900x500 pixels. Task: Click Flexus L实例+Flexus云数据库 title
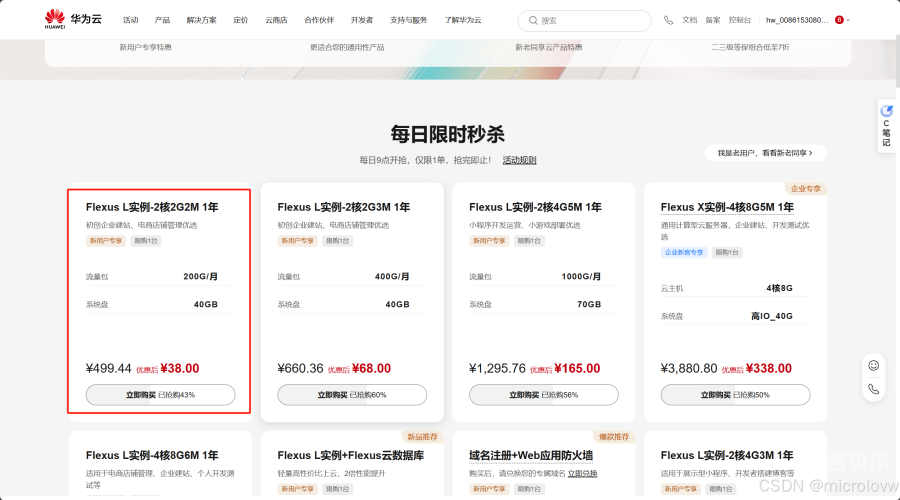[x=351, y=455]
